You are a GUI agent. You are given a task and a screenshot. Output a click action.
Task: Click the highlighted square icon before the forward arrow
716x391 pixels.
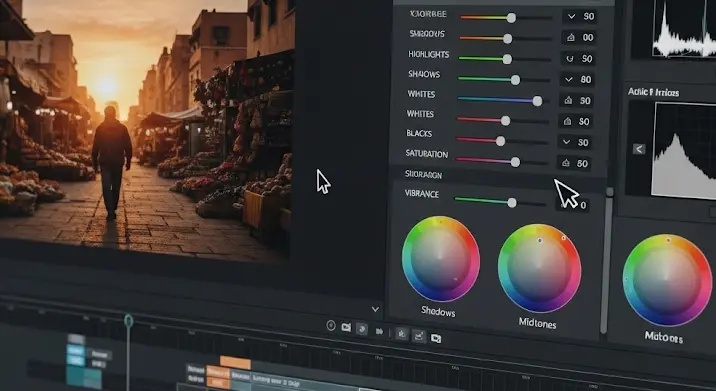click(x=362, y=329)
